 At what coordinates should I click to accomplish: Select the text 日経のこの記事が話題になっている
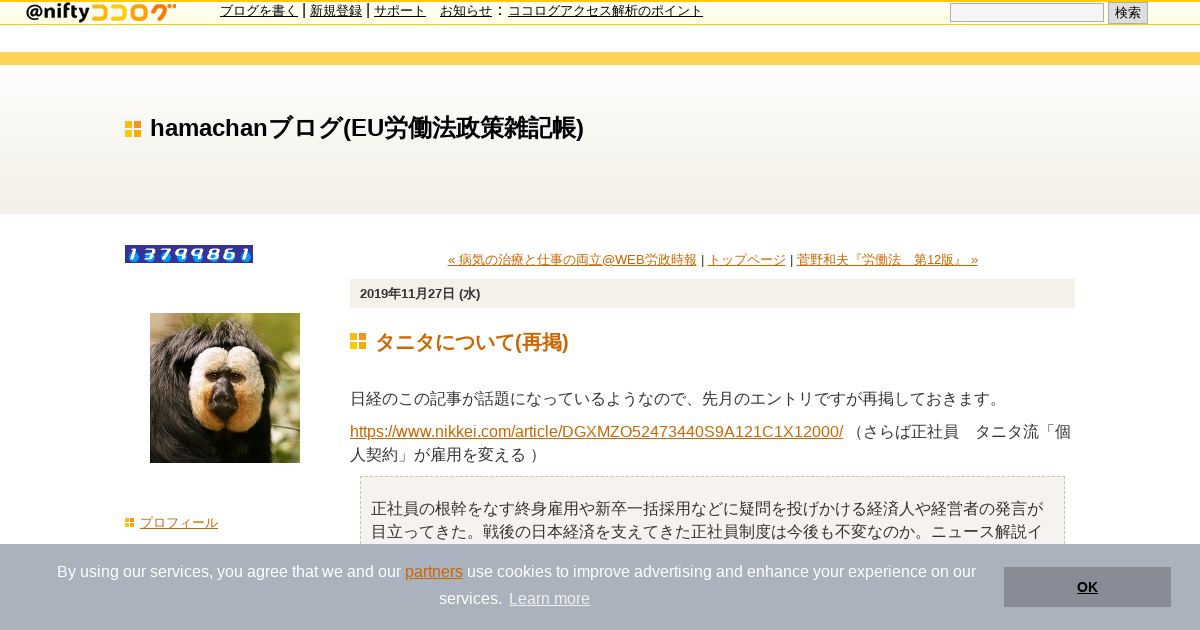coord(478,399)
